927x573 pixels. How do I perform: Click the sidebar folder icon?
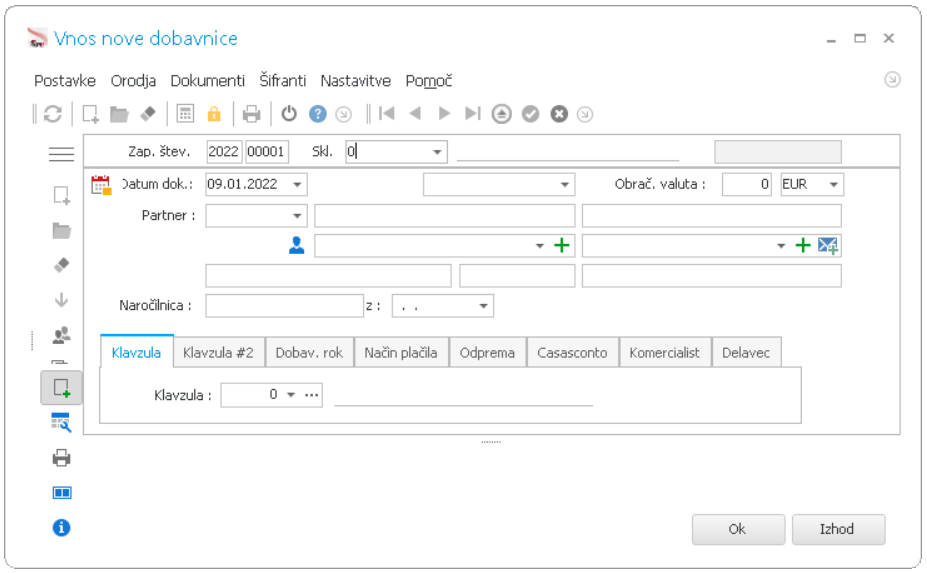coord(61,231)
